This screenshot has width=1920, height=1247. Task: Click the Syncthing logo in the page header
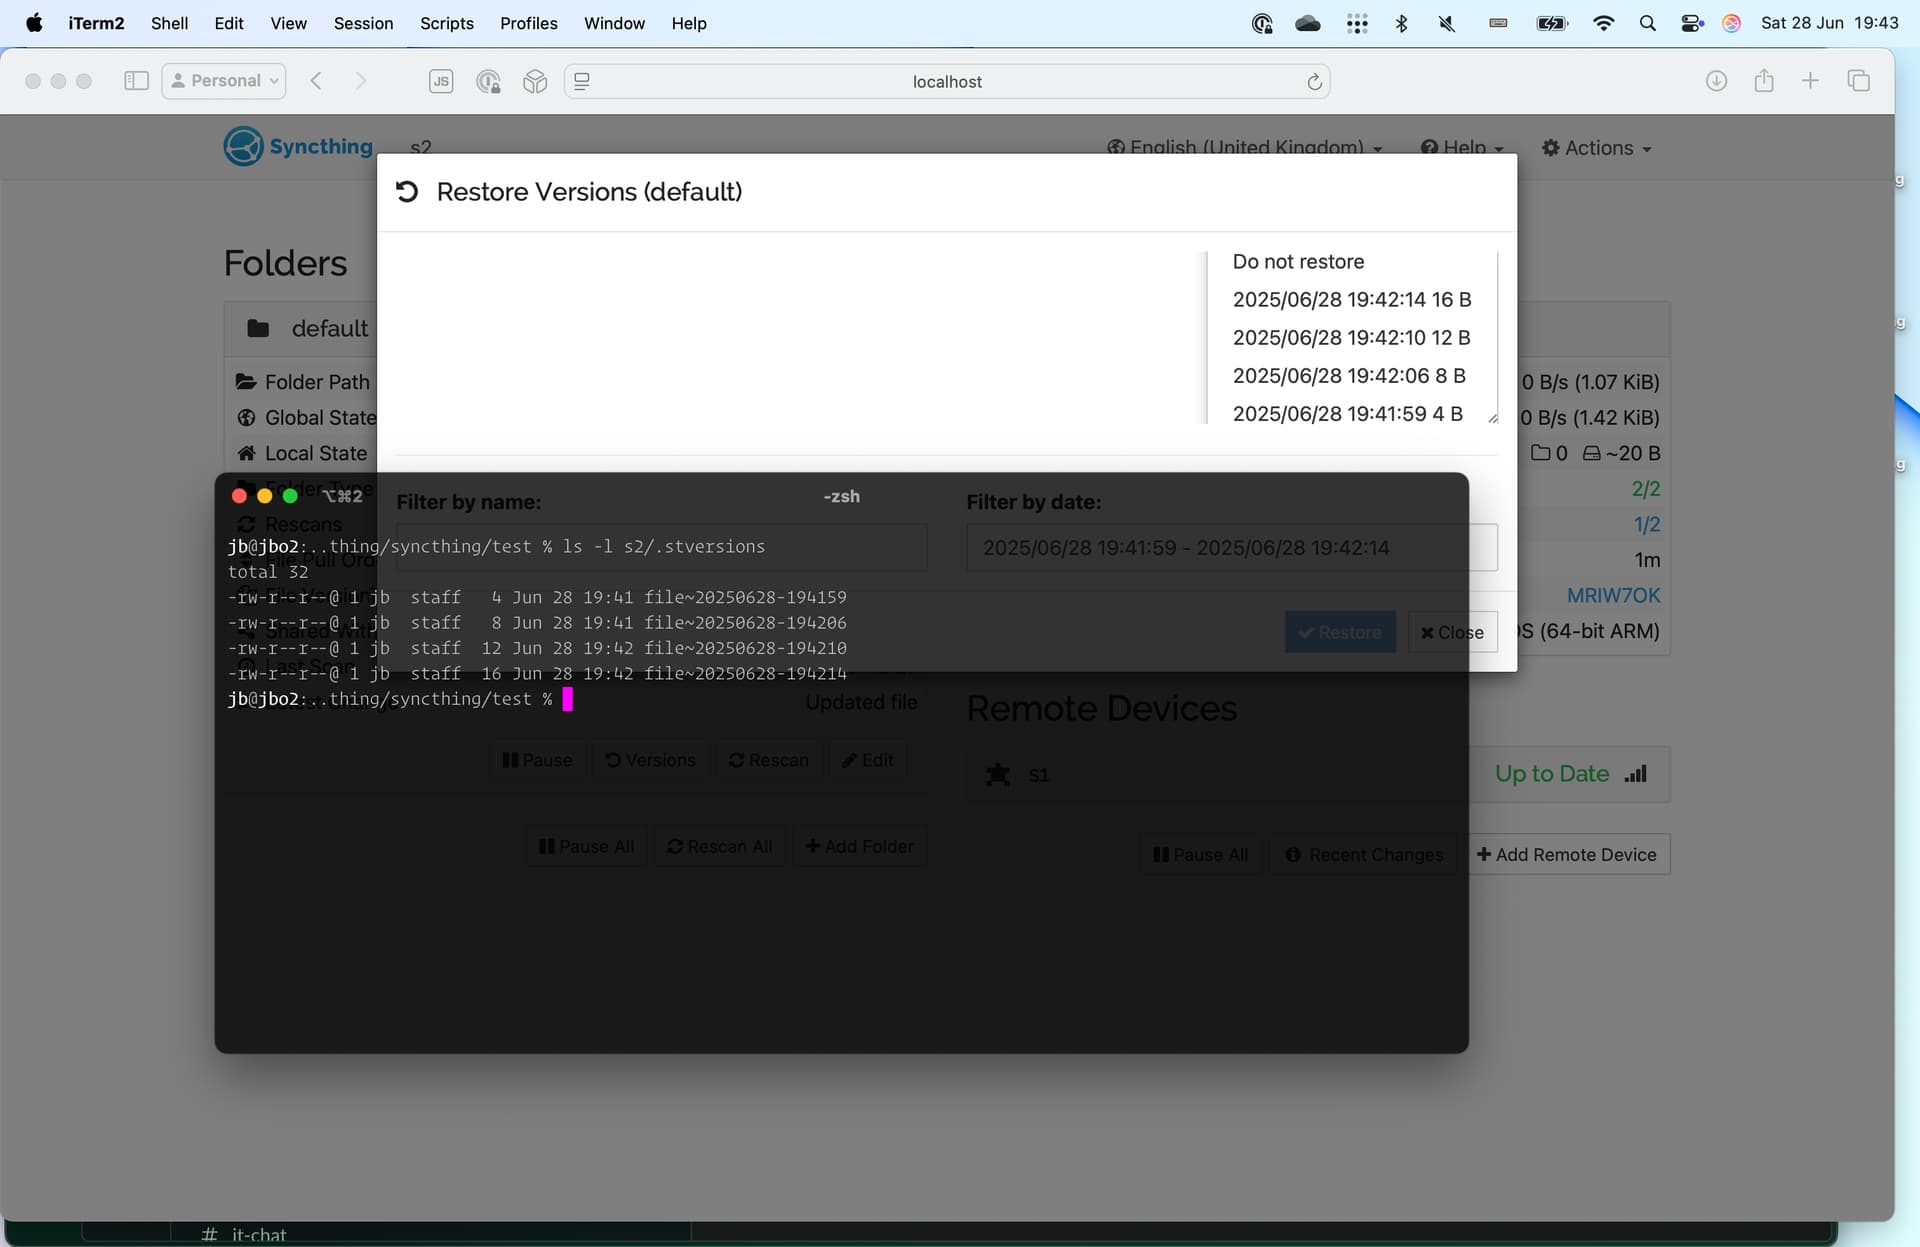[x=298, y=146]
